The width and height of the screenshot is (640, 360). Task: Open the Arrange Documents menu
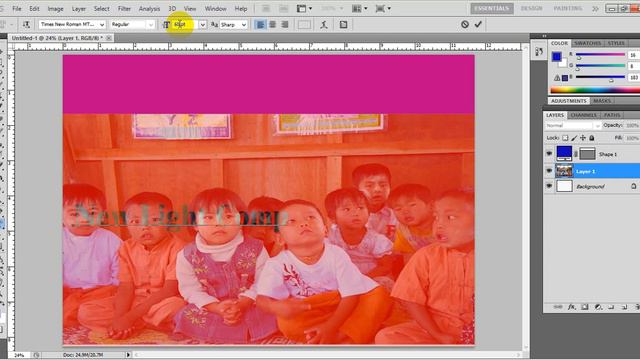coord(359,8)
